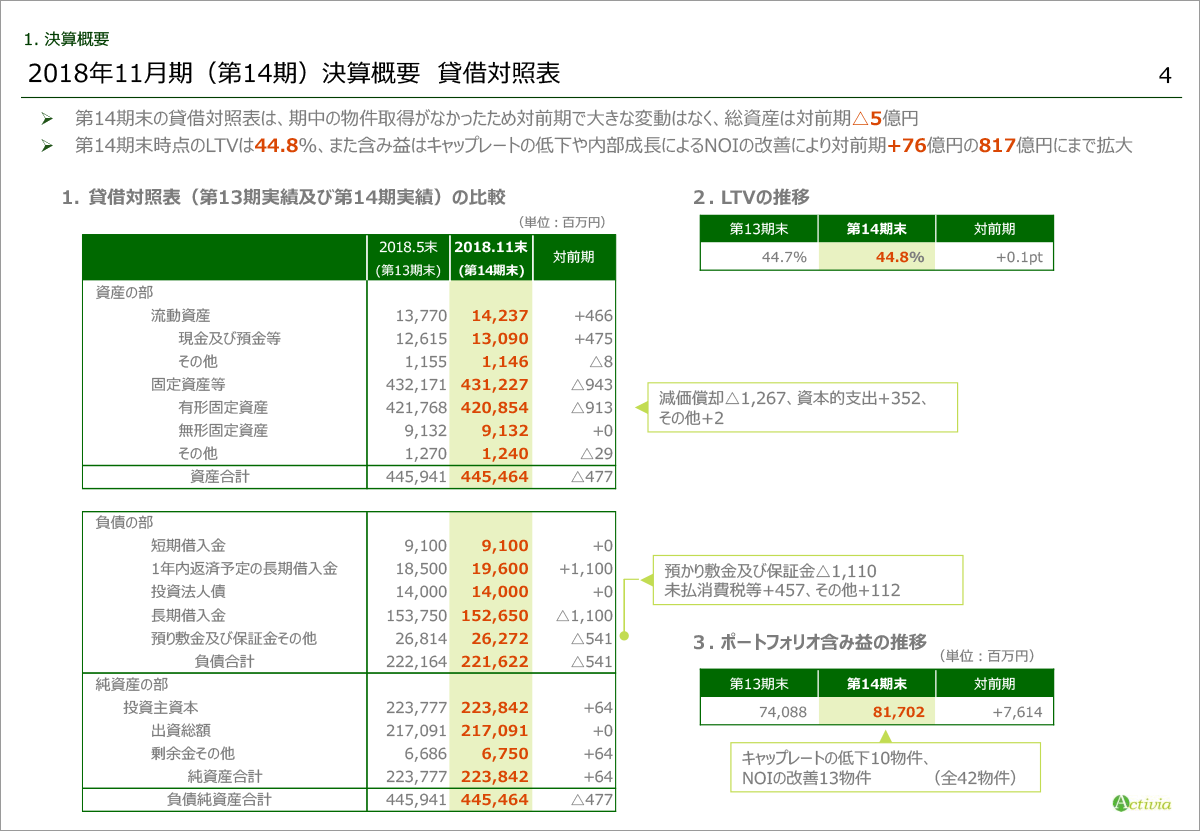Click the キャップレートの低下10物件 callout box
The width and height of the screenshot is (1200, 831).
point(885,767)
